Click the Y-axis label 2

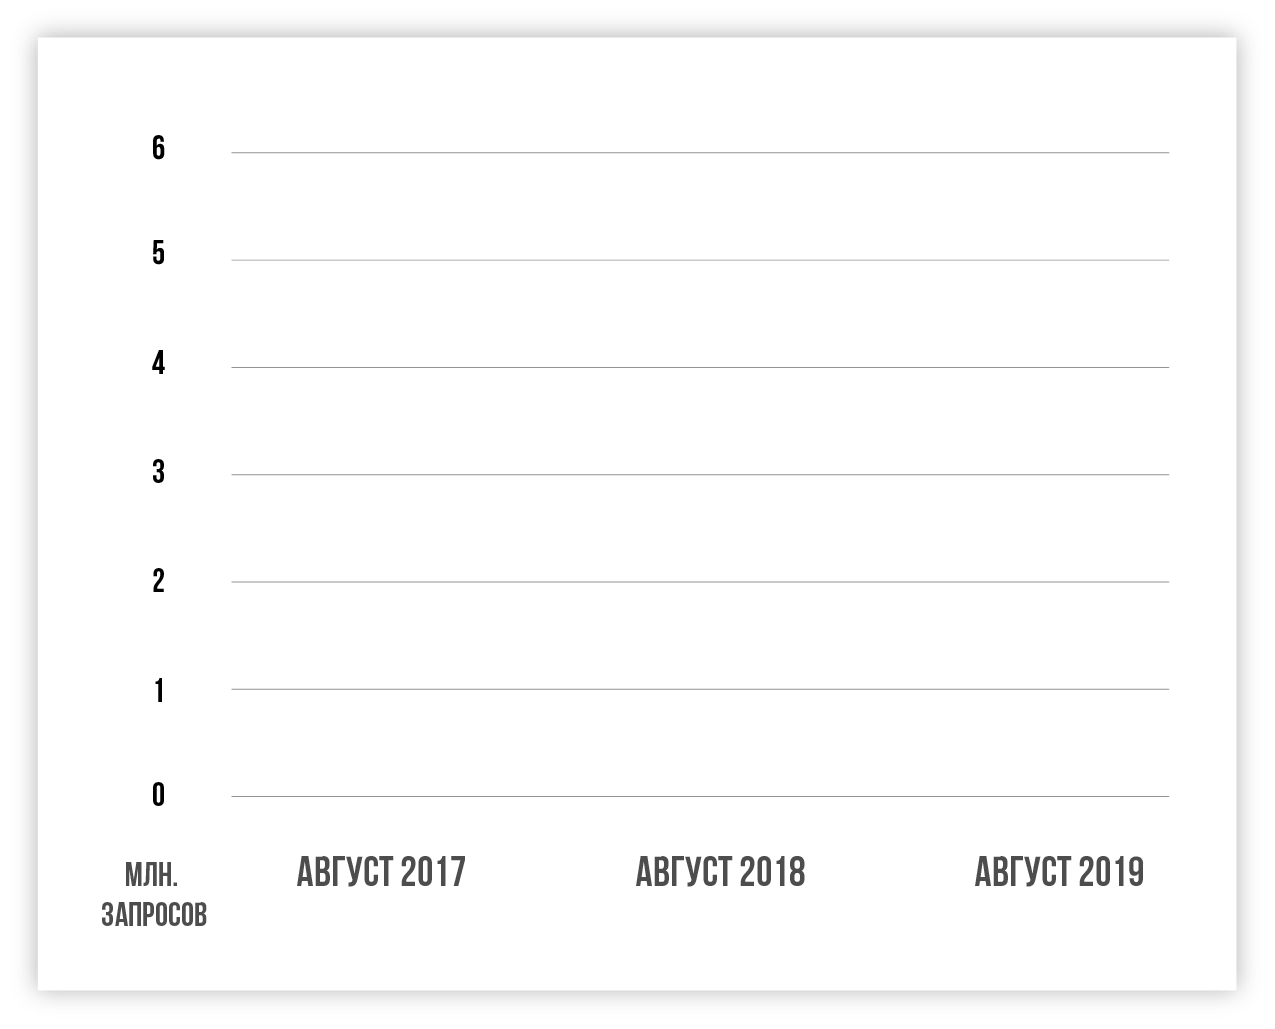tap(158, 580)
